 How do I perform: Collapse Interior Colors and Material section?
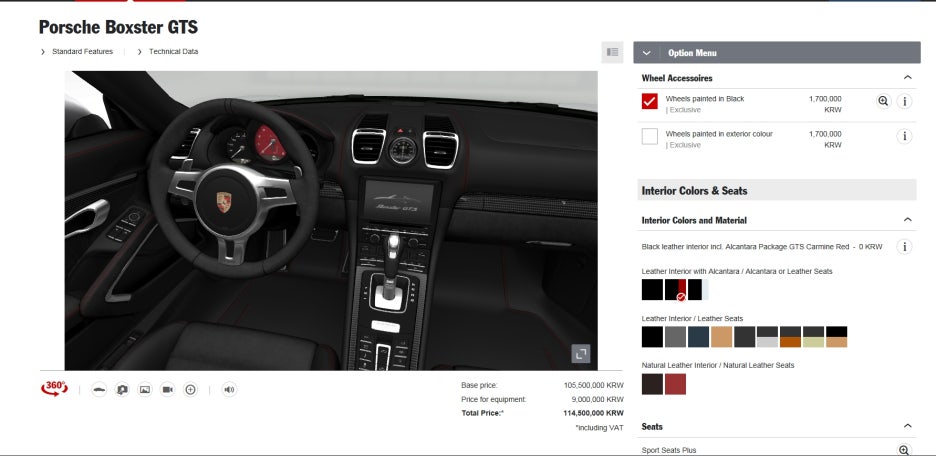point(907,220)
